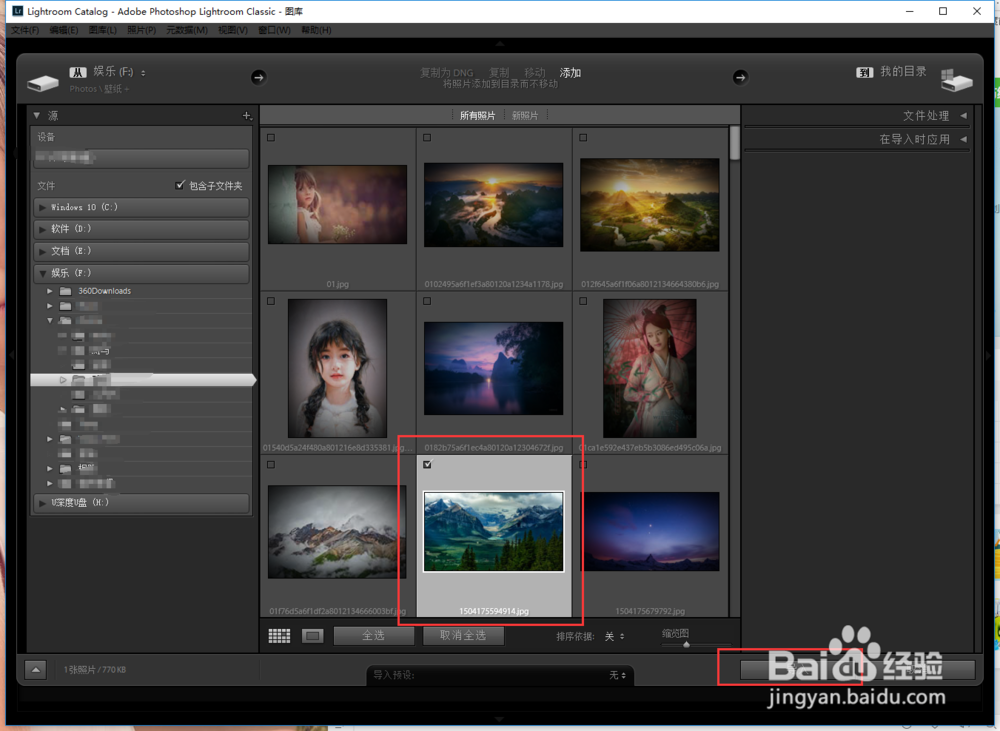This screenshot has height=731, width=1000.
Task: Open the 窗口(W) menu
Action: coord(274,30)
